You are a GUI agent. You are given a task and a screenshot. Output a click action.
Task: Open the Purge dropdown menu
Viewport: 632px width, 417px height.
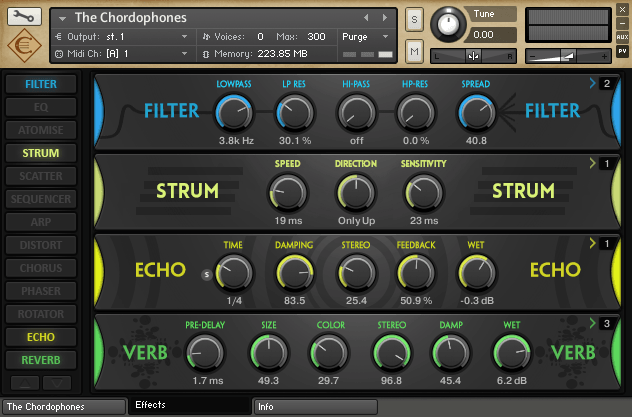tap(366, 37)
